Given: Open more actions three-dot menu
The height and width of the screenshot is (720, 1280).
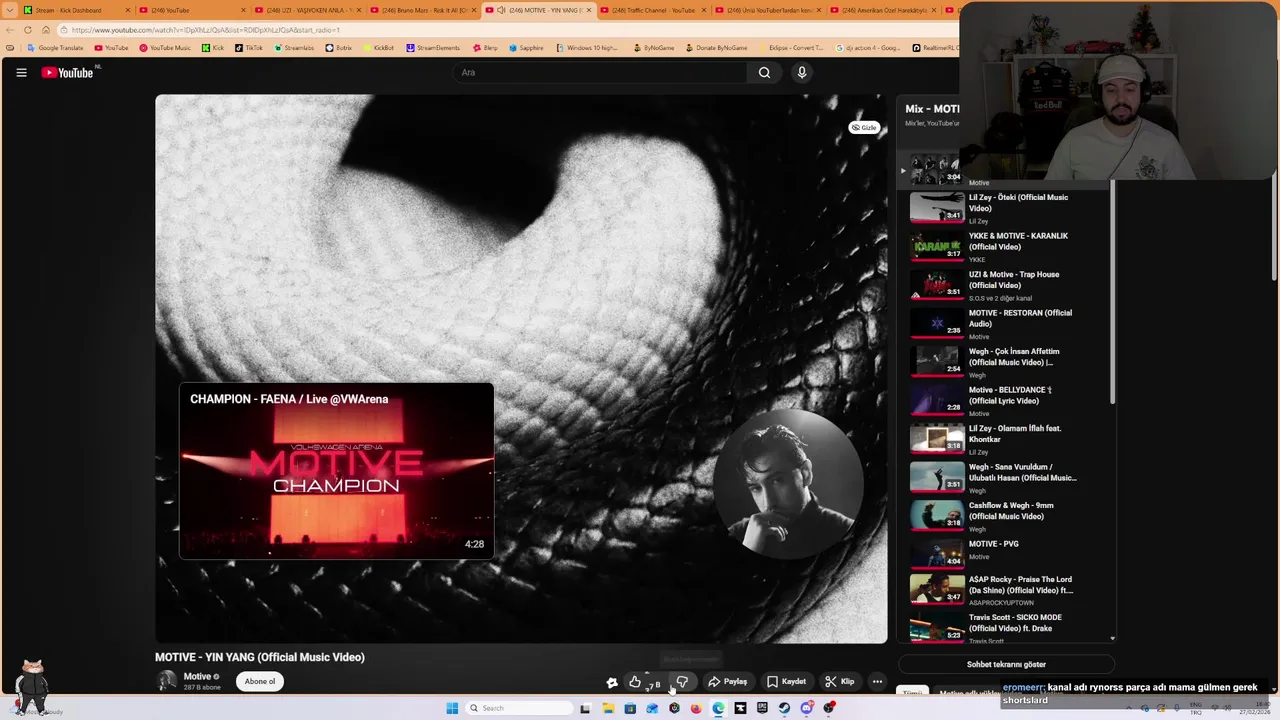Looking at the screenshot, I should pyautogui.click(x=877, y=682).
